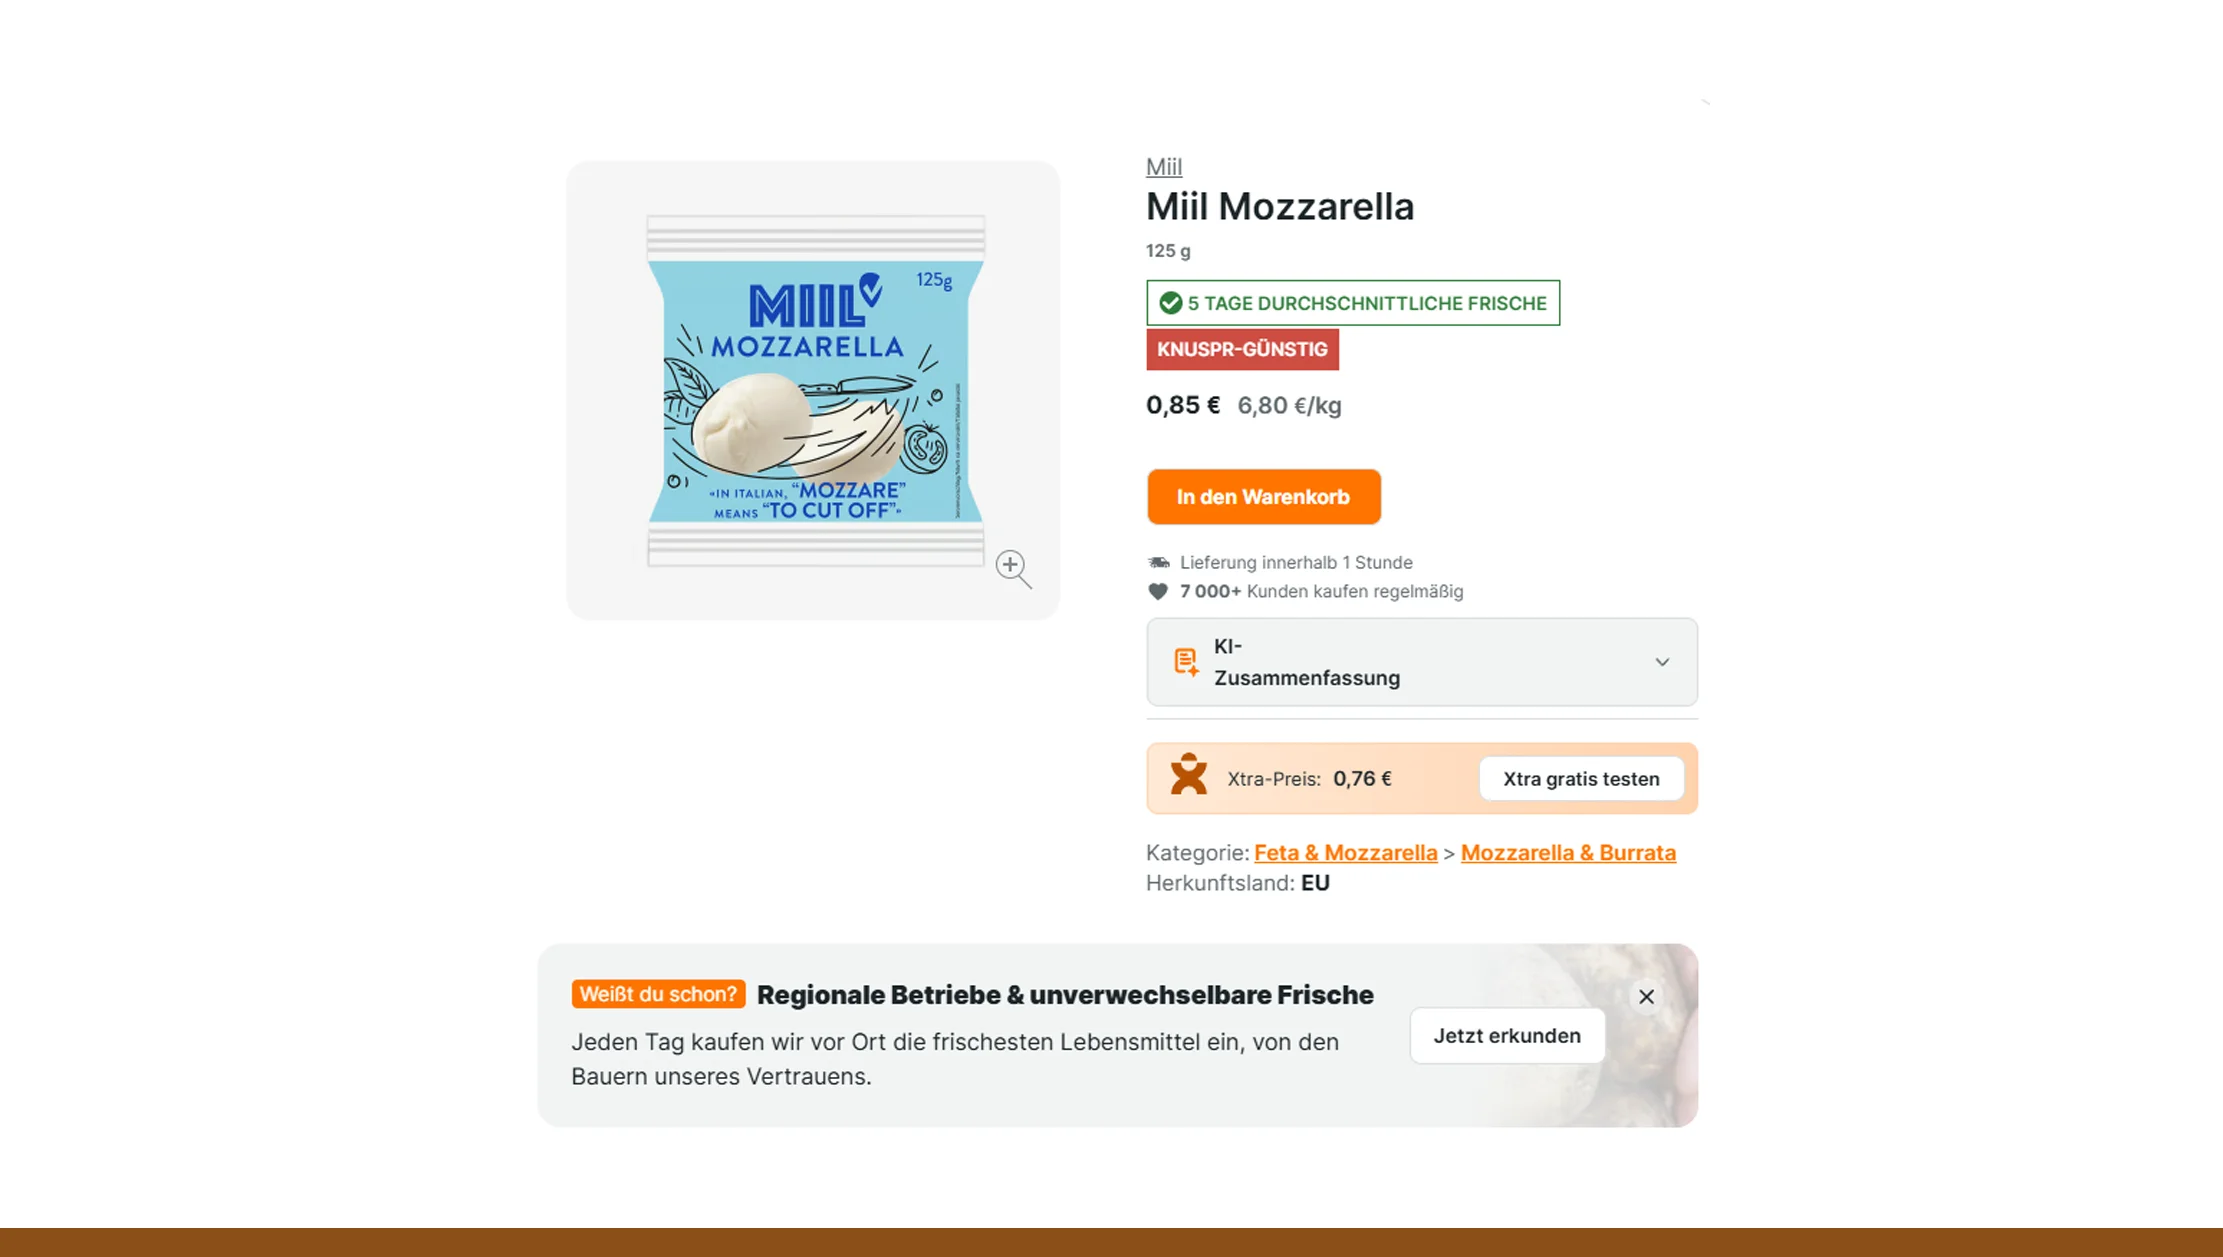Click the Miil Mozzarella product image
The width and height of the screenshot is (2223, 1257).
(x=814, y=390)
